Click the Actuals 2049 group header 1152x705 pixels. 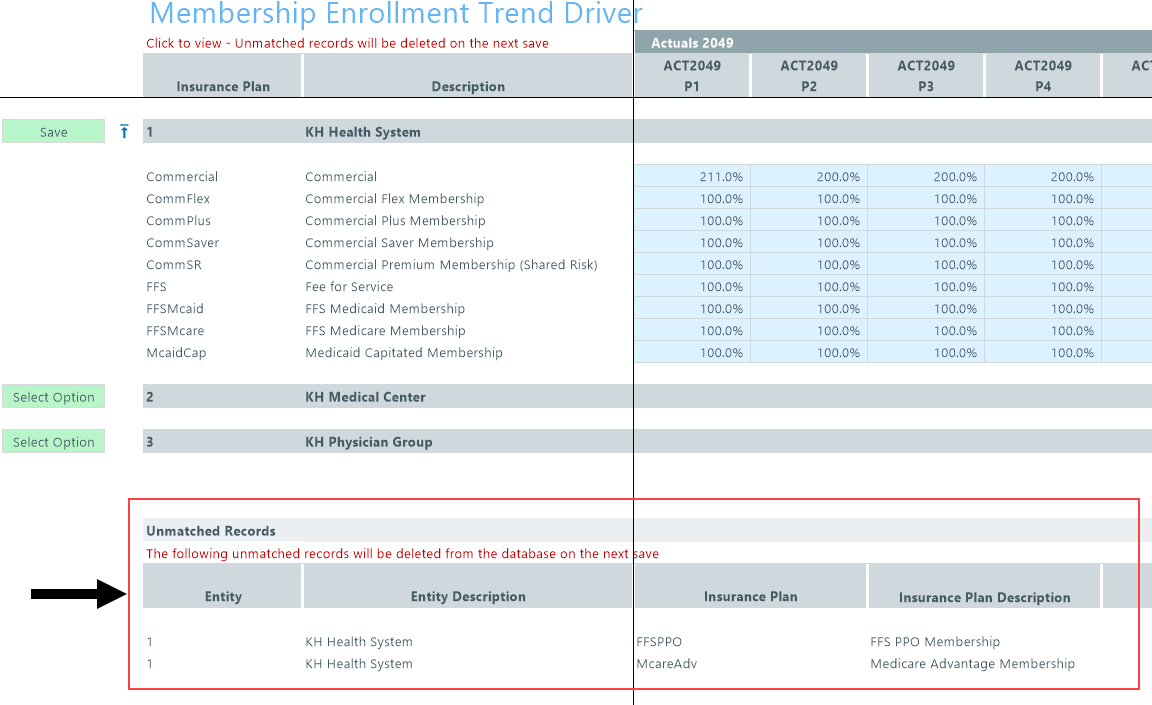pos(893,43)
